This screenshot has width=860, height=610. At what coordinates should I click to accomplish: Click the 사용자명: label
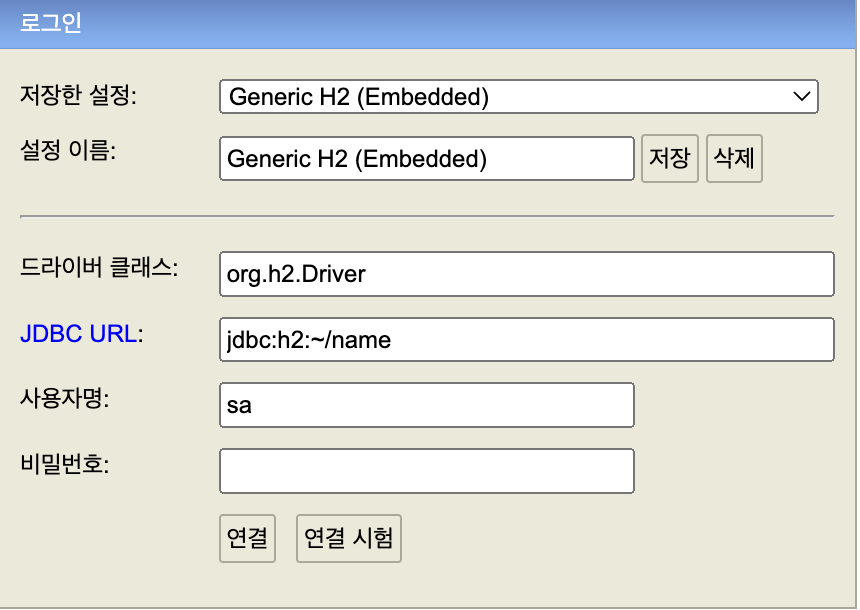coord(65,398)
